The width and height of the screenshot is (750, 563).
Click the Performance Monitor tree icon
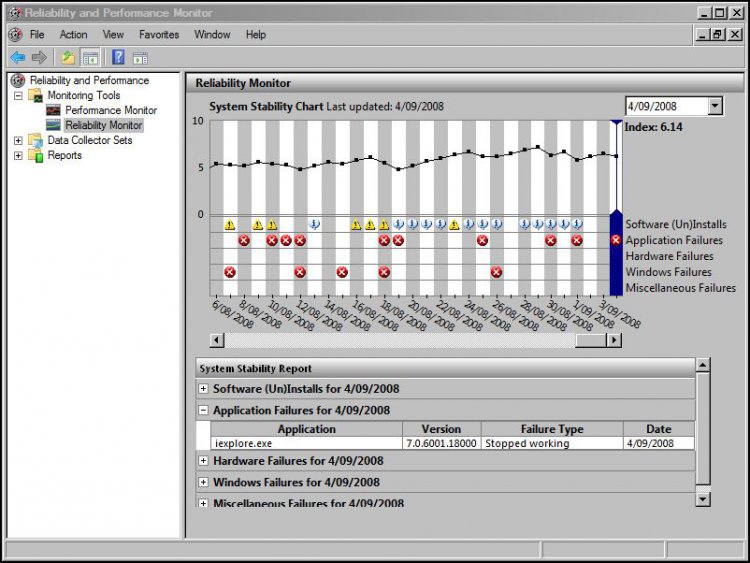53,110
